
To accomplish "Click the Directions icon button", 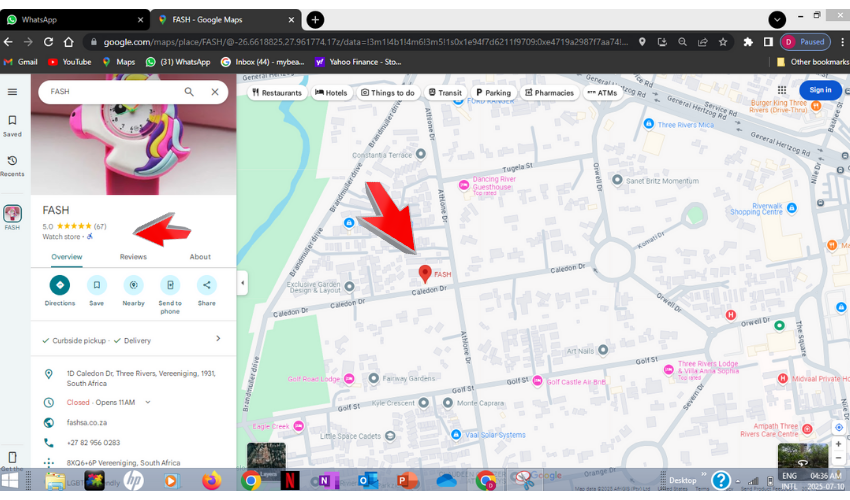I will point(60,285).
